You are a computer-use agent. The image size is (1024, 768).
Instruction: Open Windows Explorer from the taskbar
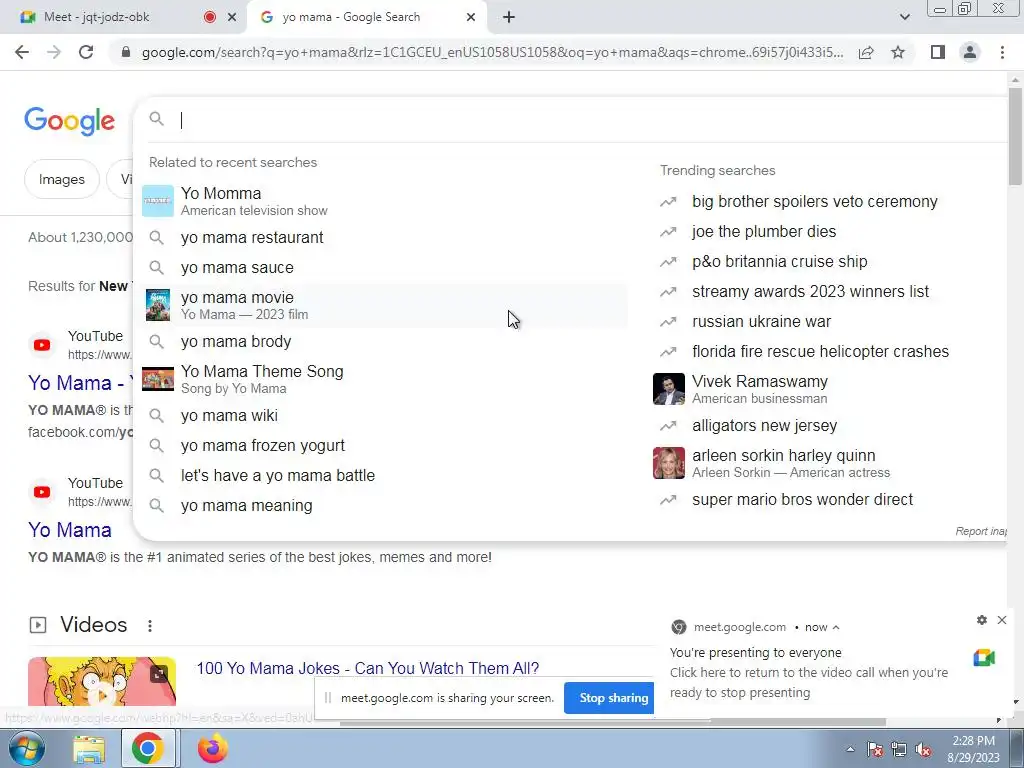click(89, 748)
